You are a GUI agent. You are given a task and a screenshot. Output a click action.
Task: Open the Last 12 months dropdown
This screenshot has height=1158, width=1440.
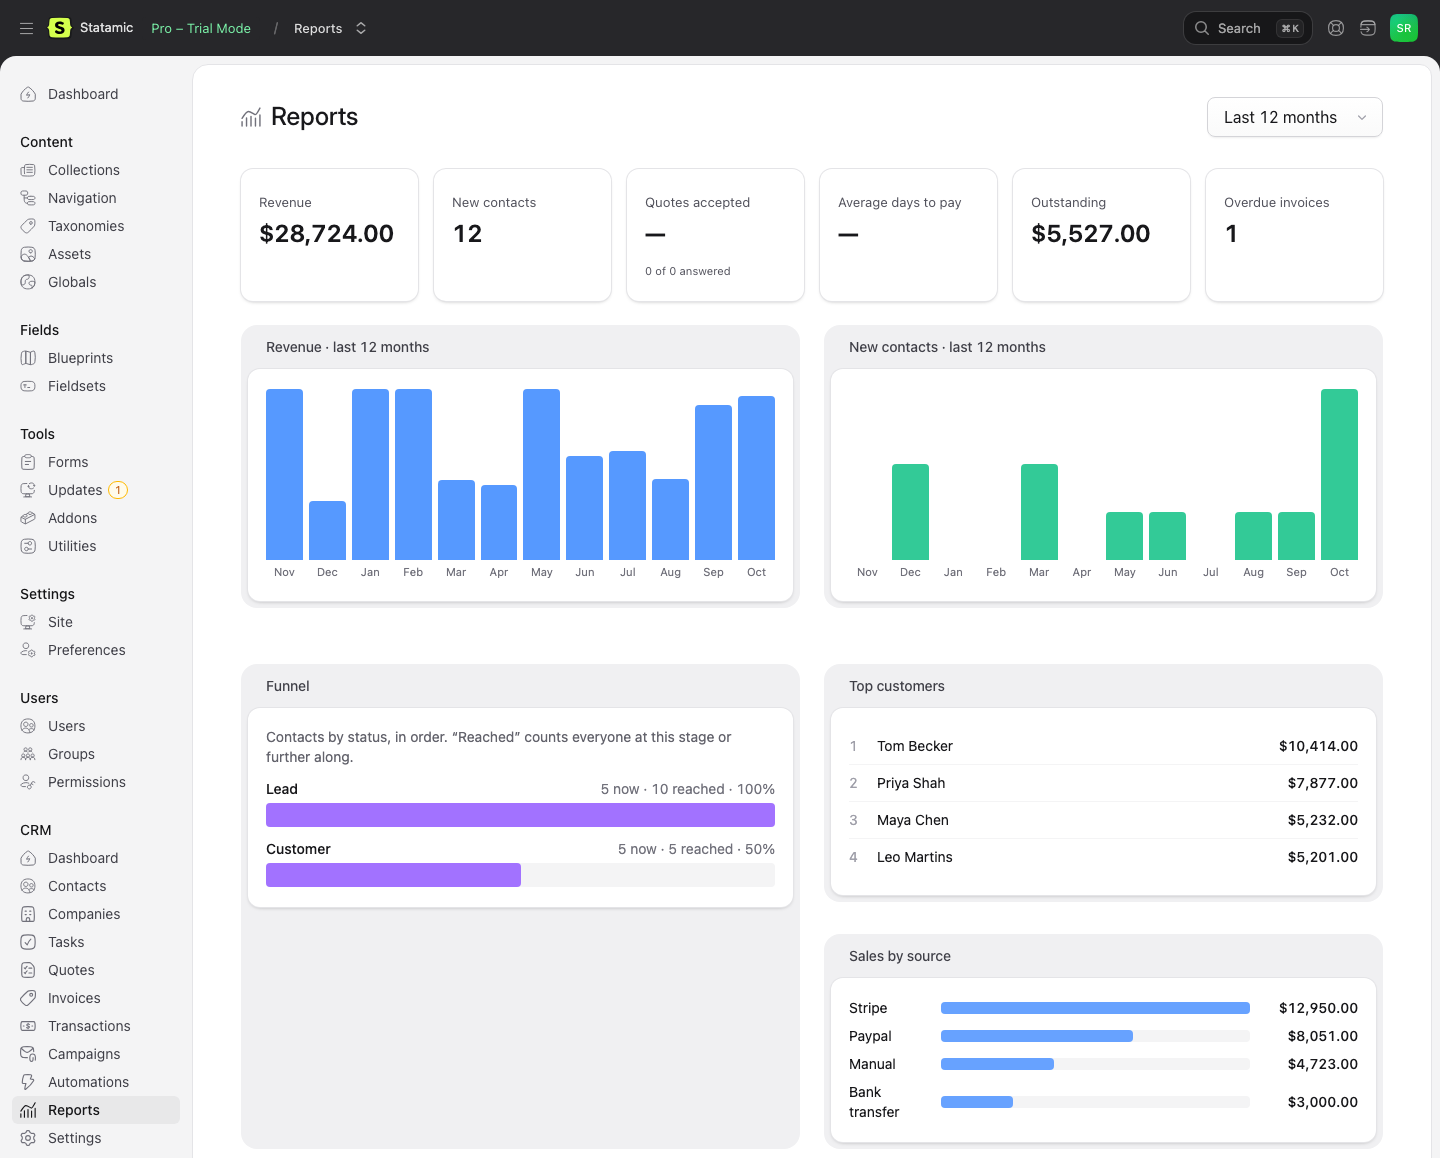[1295, 117]
